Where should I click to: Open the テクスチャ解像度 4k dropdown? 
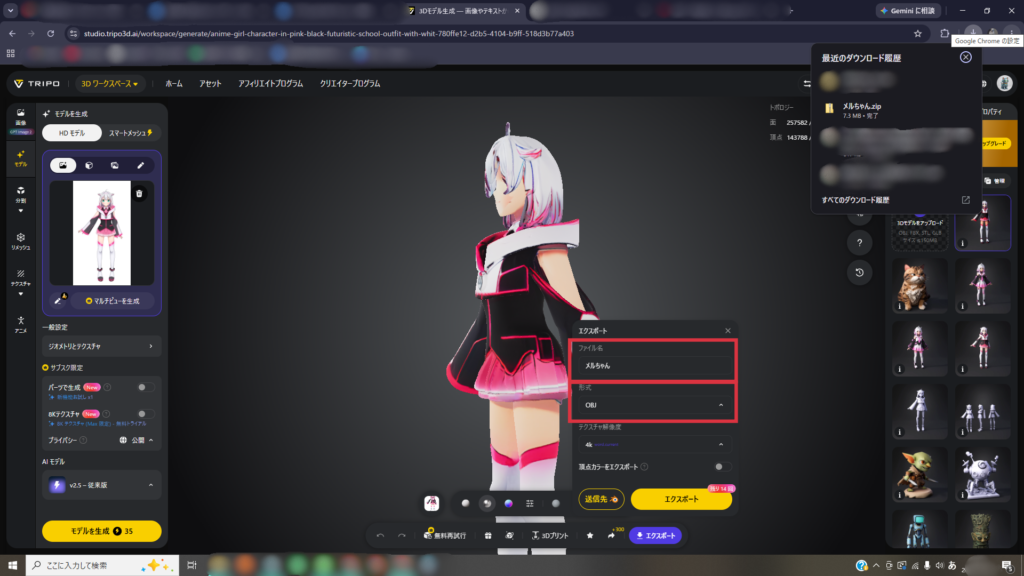pyautogui.click(x=654, y=445)
